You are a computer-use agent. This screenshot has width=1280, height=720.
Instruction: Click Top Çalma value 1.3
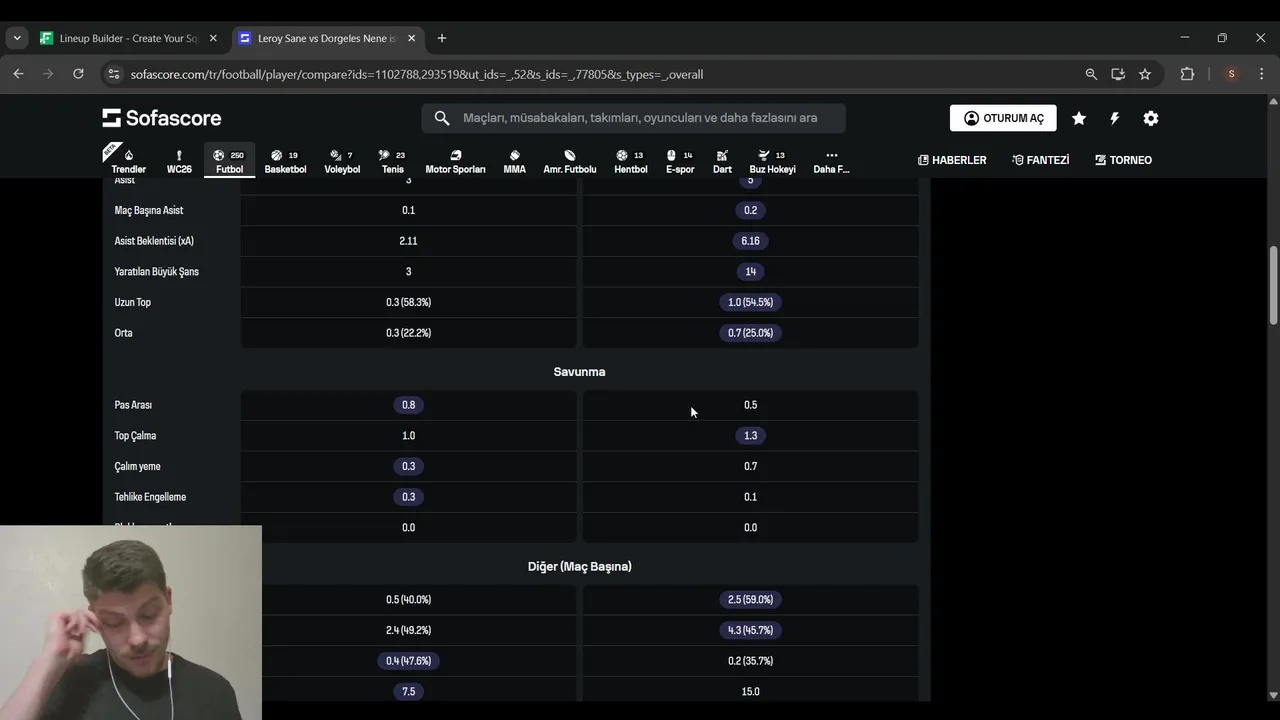coord(750,436)
